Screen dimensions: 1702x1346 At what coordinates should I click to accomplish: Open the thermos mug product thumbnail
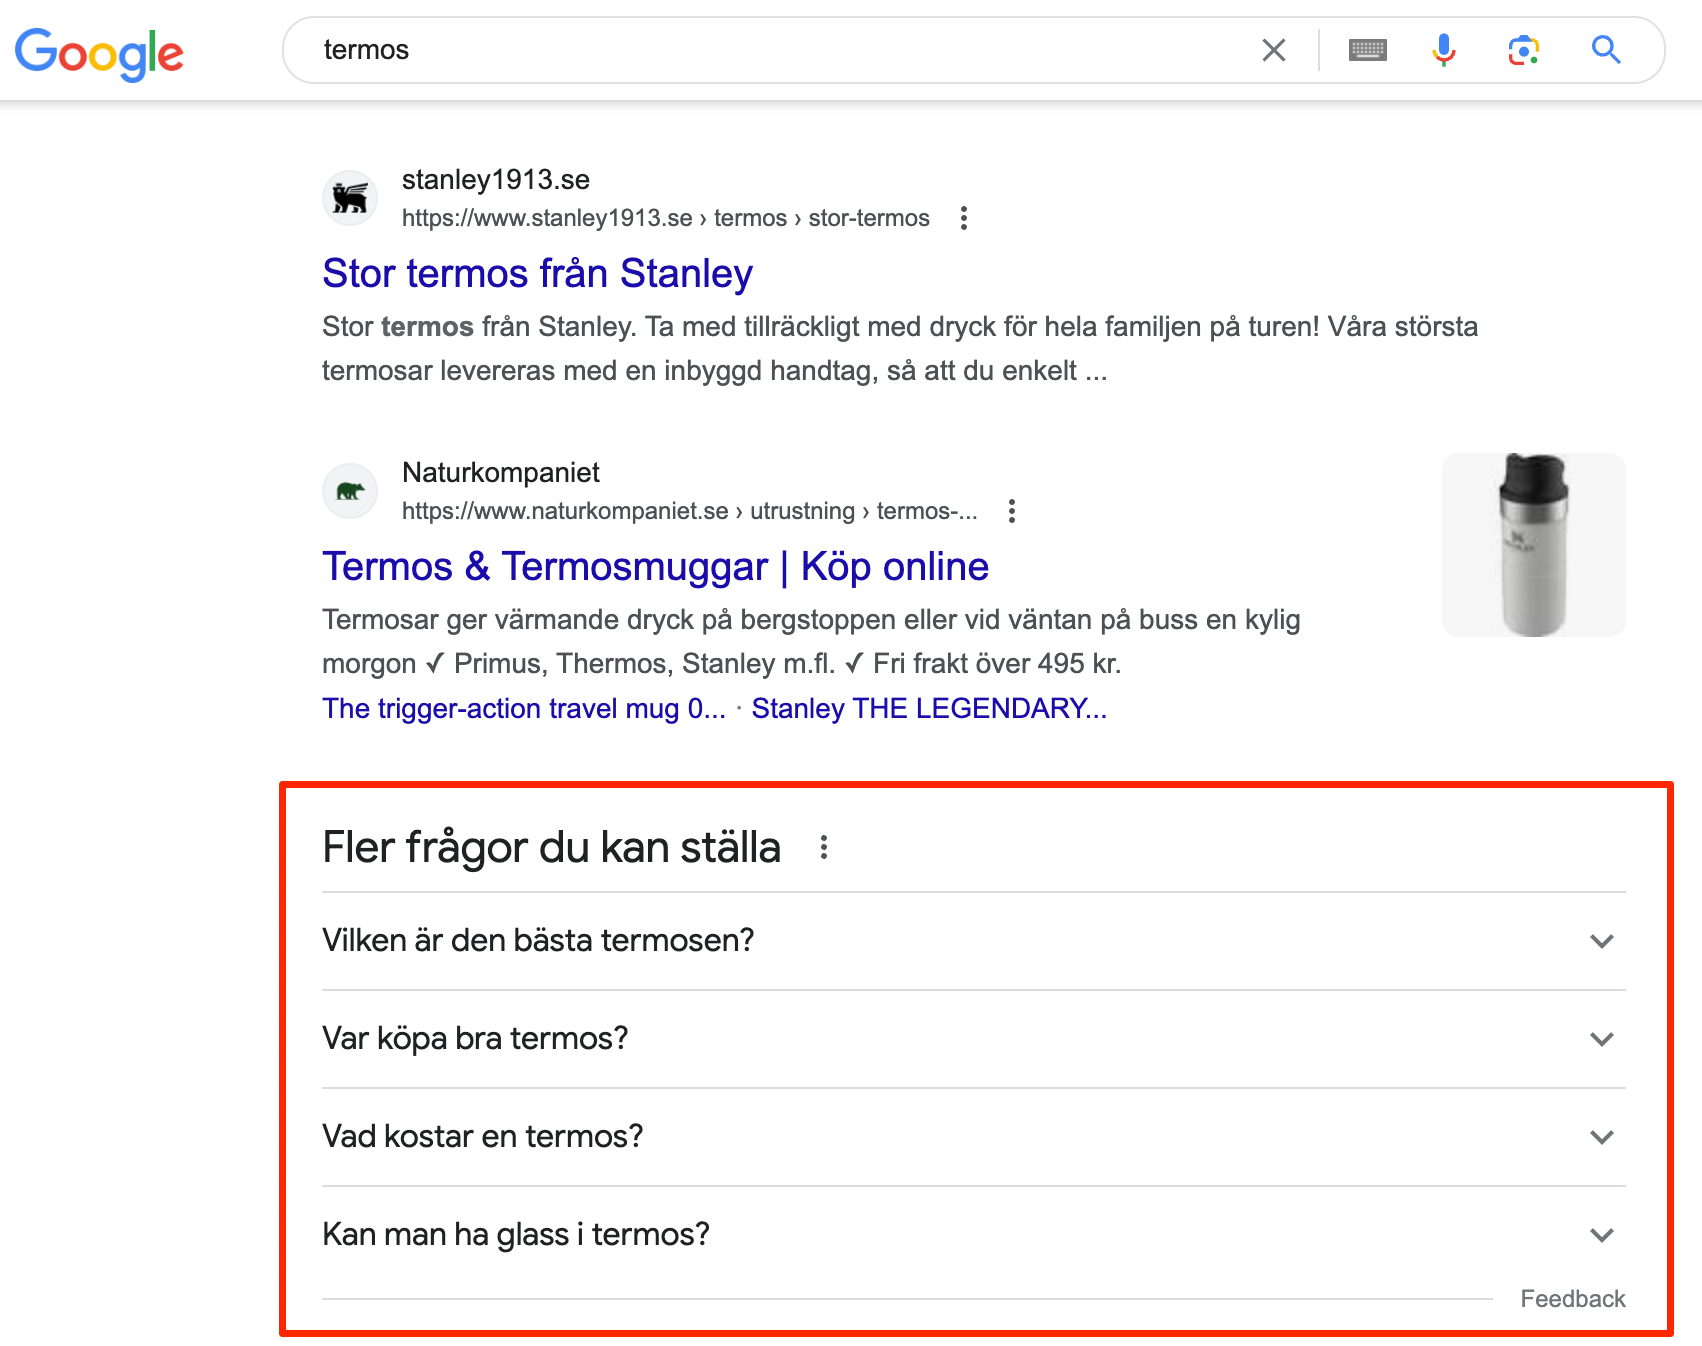pyautogui.click(x=1533, y=545)
